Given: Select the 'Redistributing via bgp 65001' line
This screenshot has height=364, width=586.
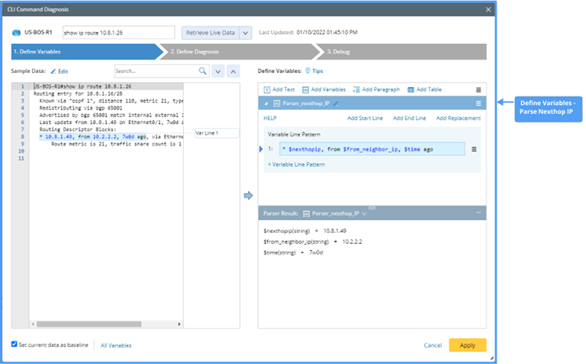Looking at the screenshot, I should pos(81,108).
